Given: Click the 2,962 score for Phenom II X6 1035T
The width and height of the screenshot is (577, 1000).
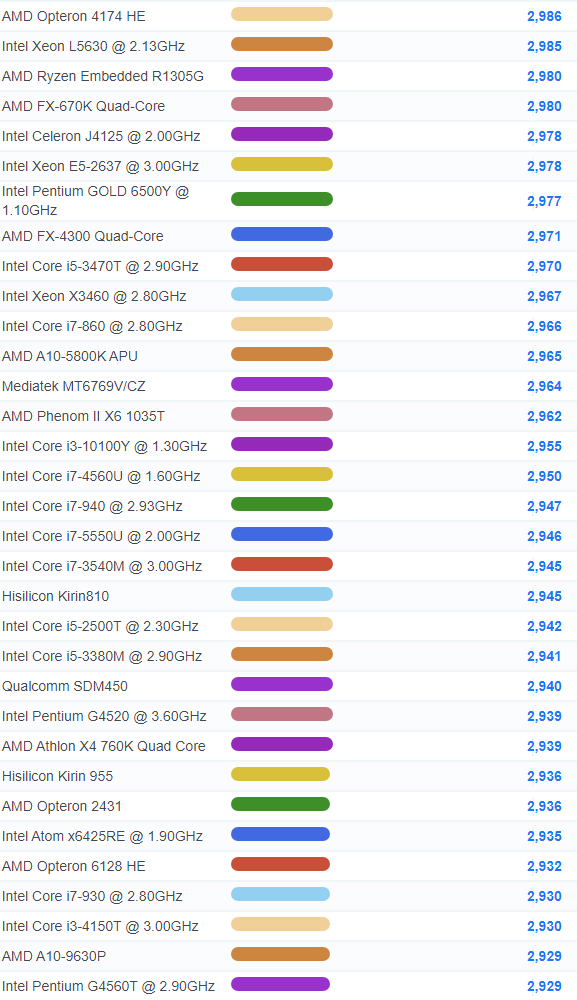Looking at the screenshot, I should (x=544, y=416).
